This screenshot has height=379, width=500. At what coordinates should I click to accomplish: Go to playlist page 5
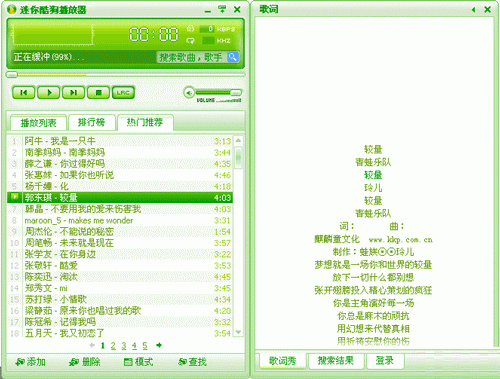(x=145, y=346)
